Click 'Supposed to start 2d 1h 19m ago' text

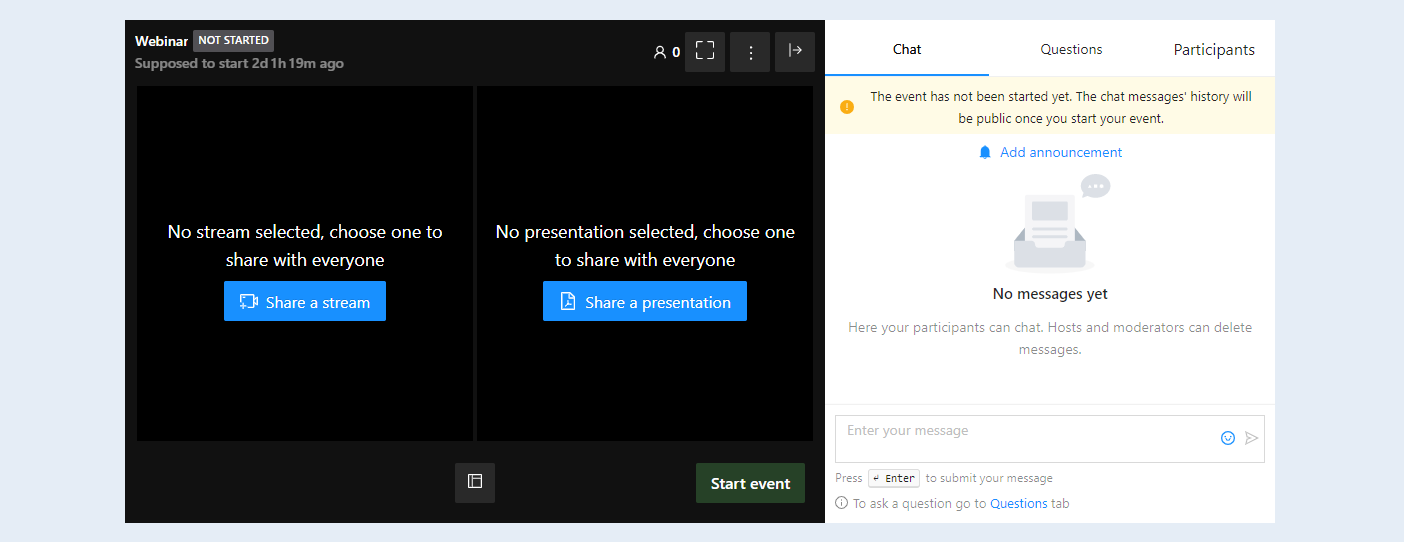tap(239, 63)
